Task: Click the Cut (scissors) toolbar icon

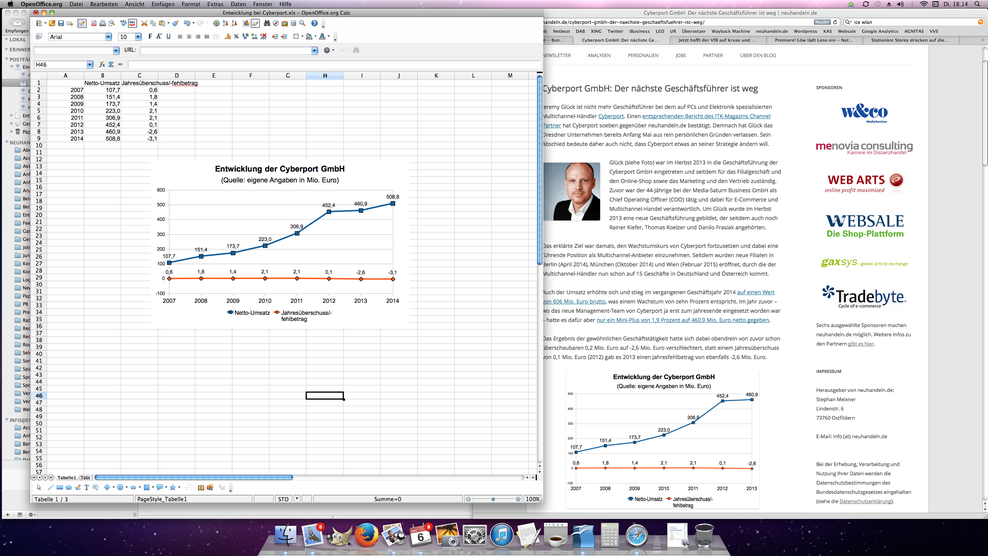Action: click(144, 23)
